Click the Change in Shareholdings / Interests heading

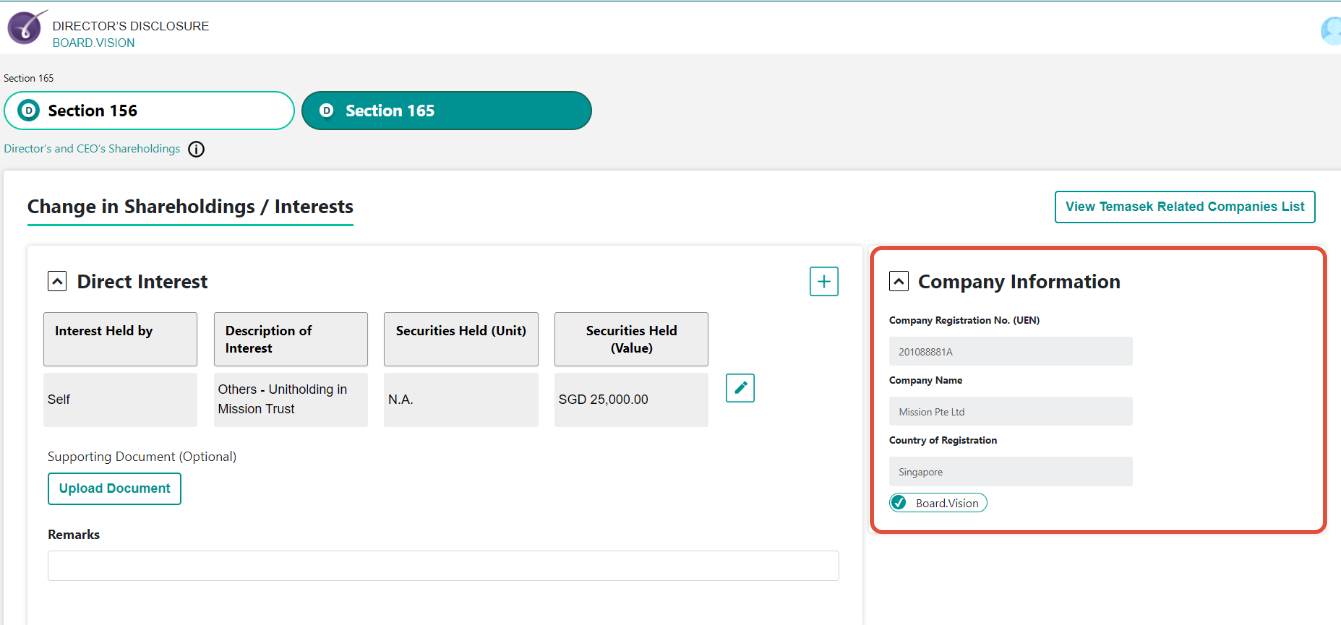190,207
